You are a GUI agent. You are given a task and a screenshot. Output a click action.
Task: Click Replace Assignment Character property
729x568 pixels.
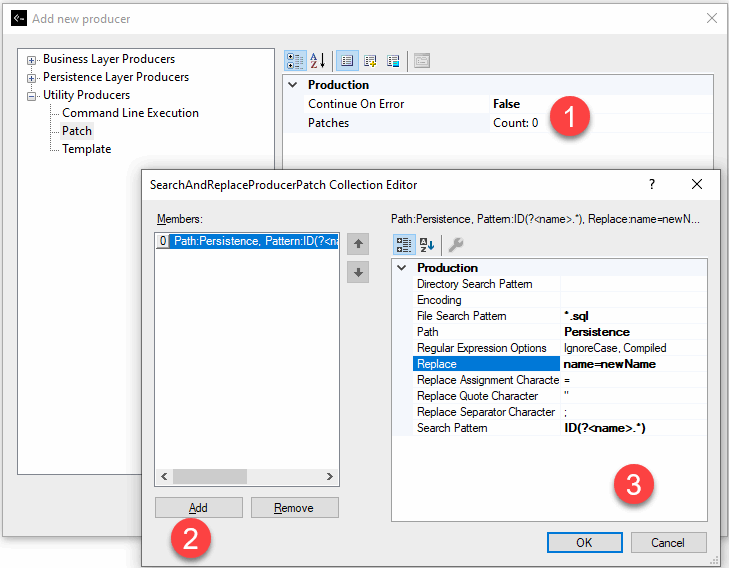tap(488, 380)
